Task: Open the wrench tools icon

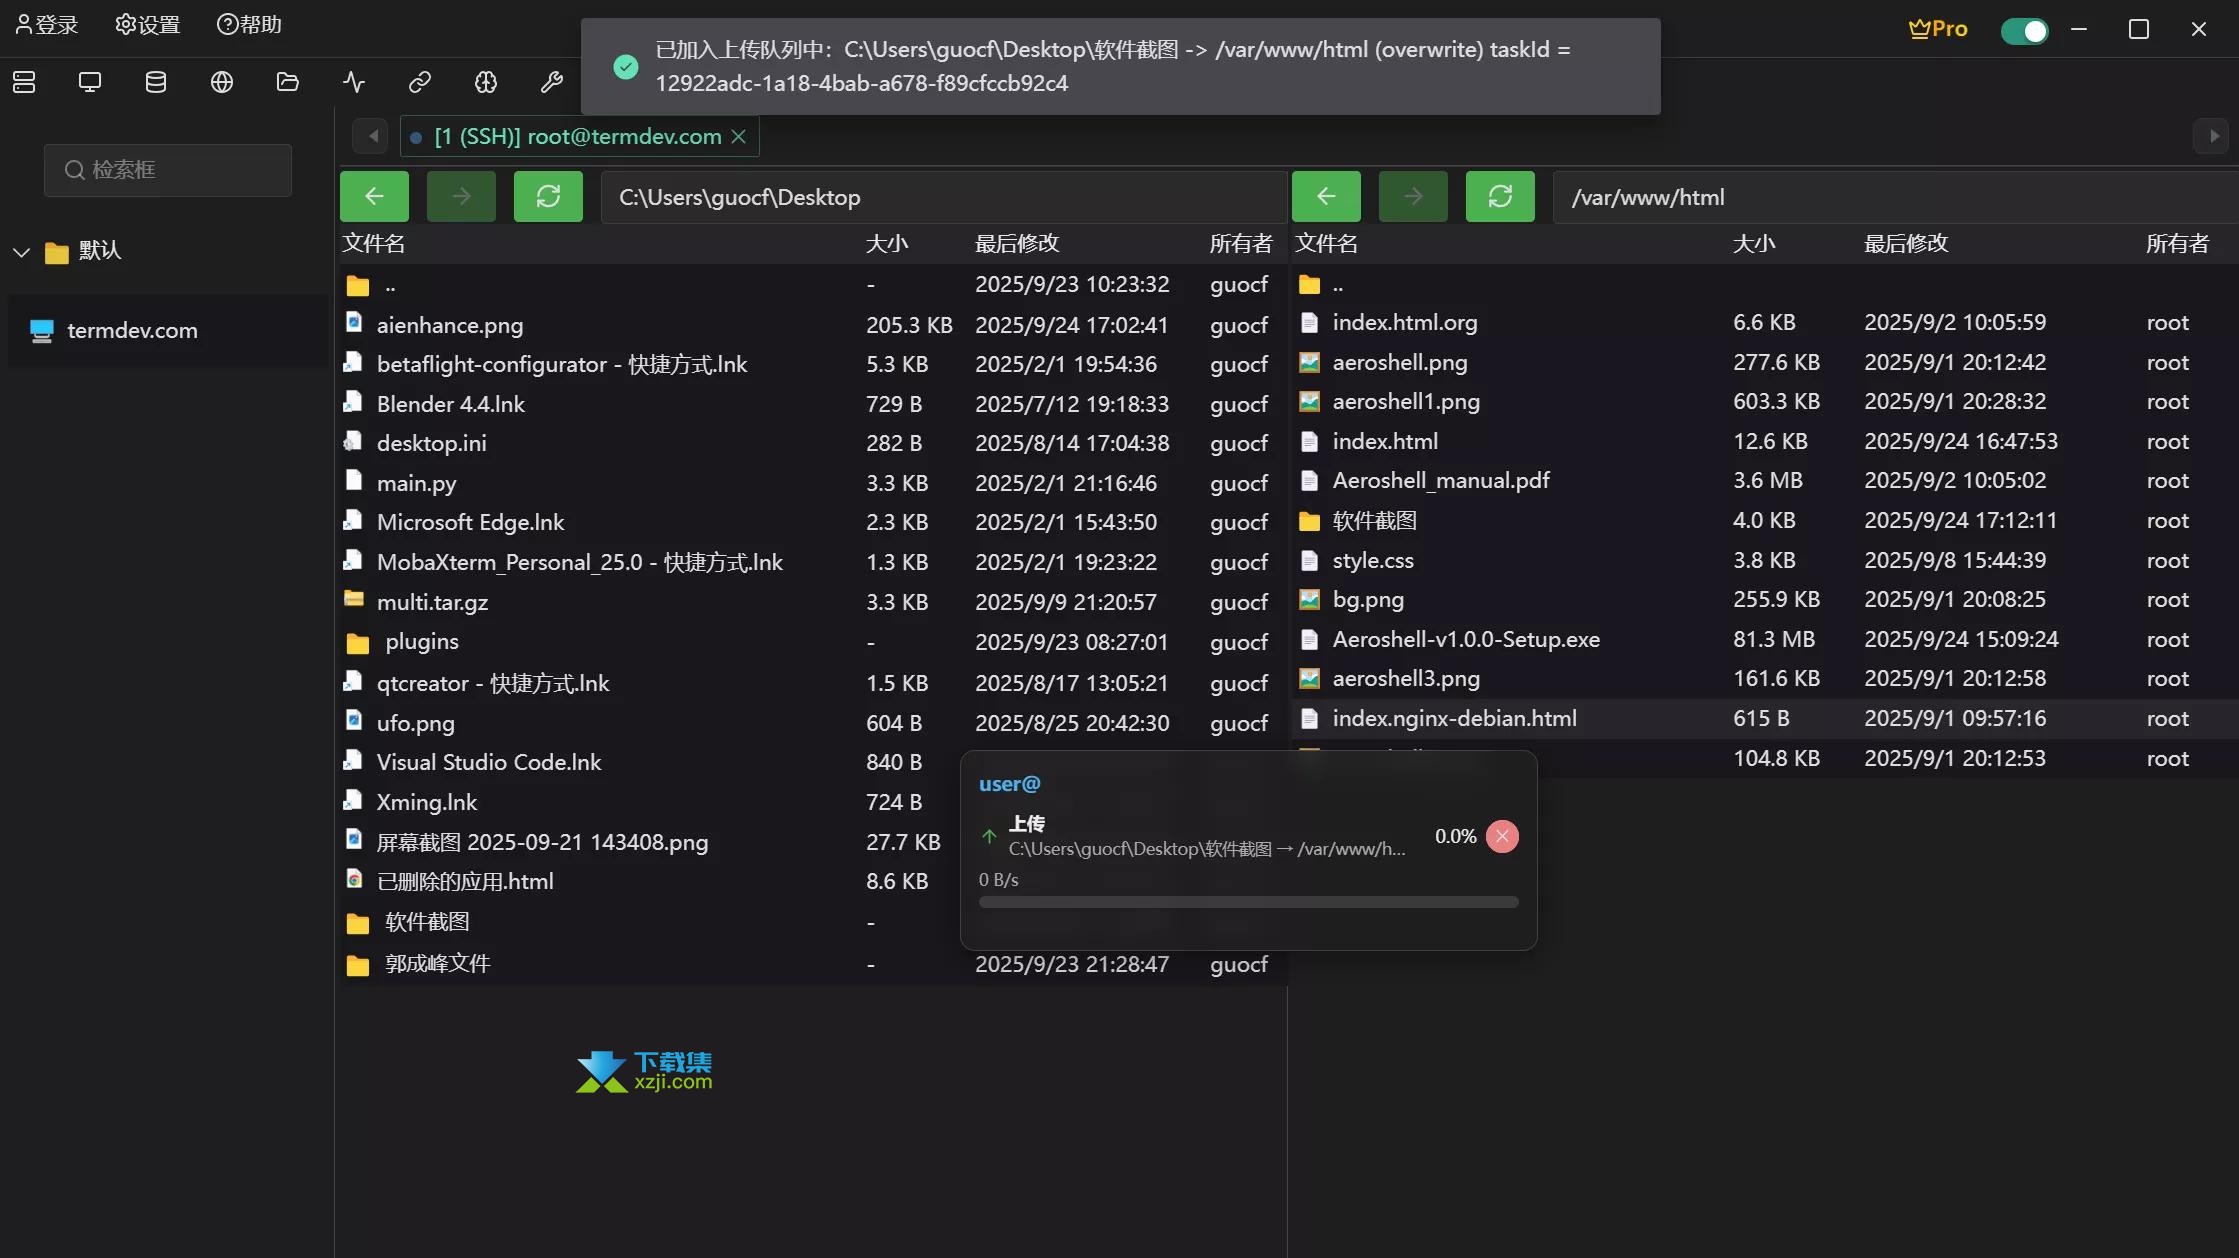Action: click(552, 82)
